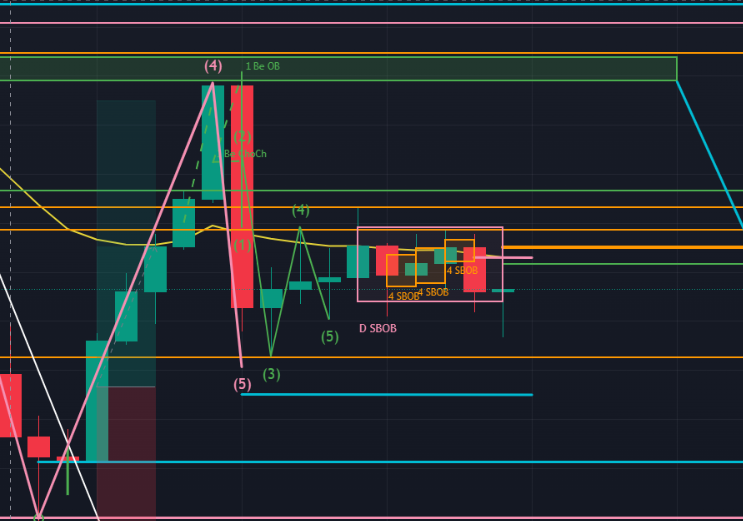The width and height of the screenshot is (743, 521).
Task: Click the pink (4) wave label
Action: coord(213,66)
